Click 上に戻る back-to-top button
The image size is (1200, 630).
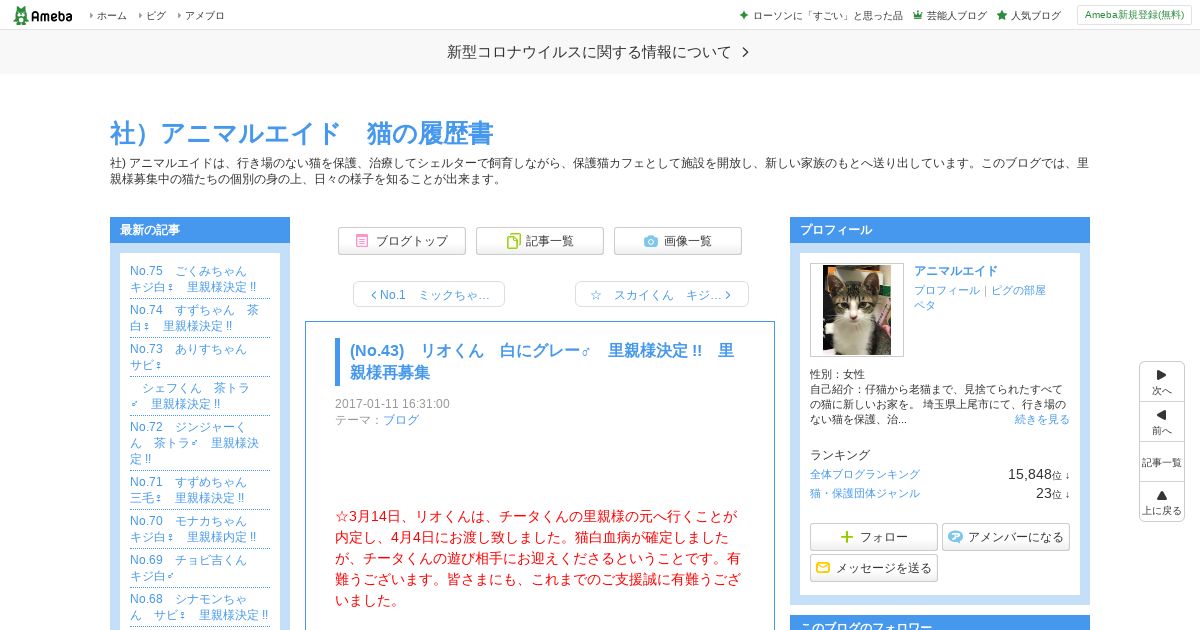click(1162, 502)
